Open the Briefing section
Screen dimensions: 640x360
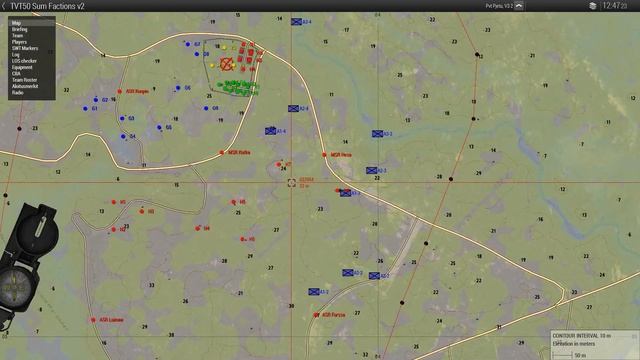32,29
